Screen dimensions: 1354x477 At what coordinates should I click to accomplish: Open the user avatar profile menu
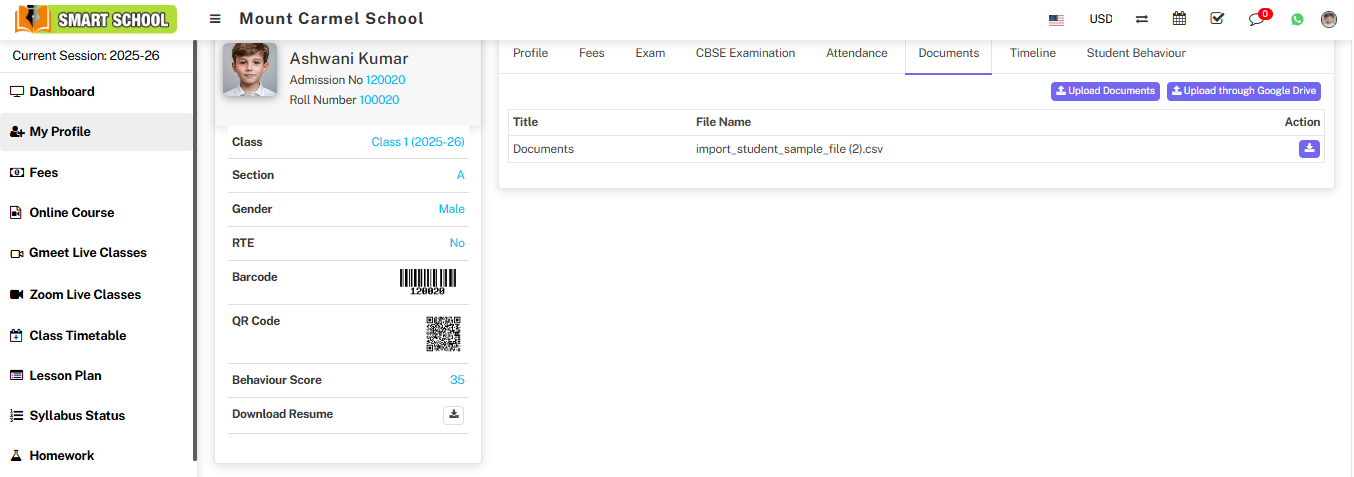1328,19
